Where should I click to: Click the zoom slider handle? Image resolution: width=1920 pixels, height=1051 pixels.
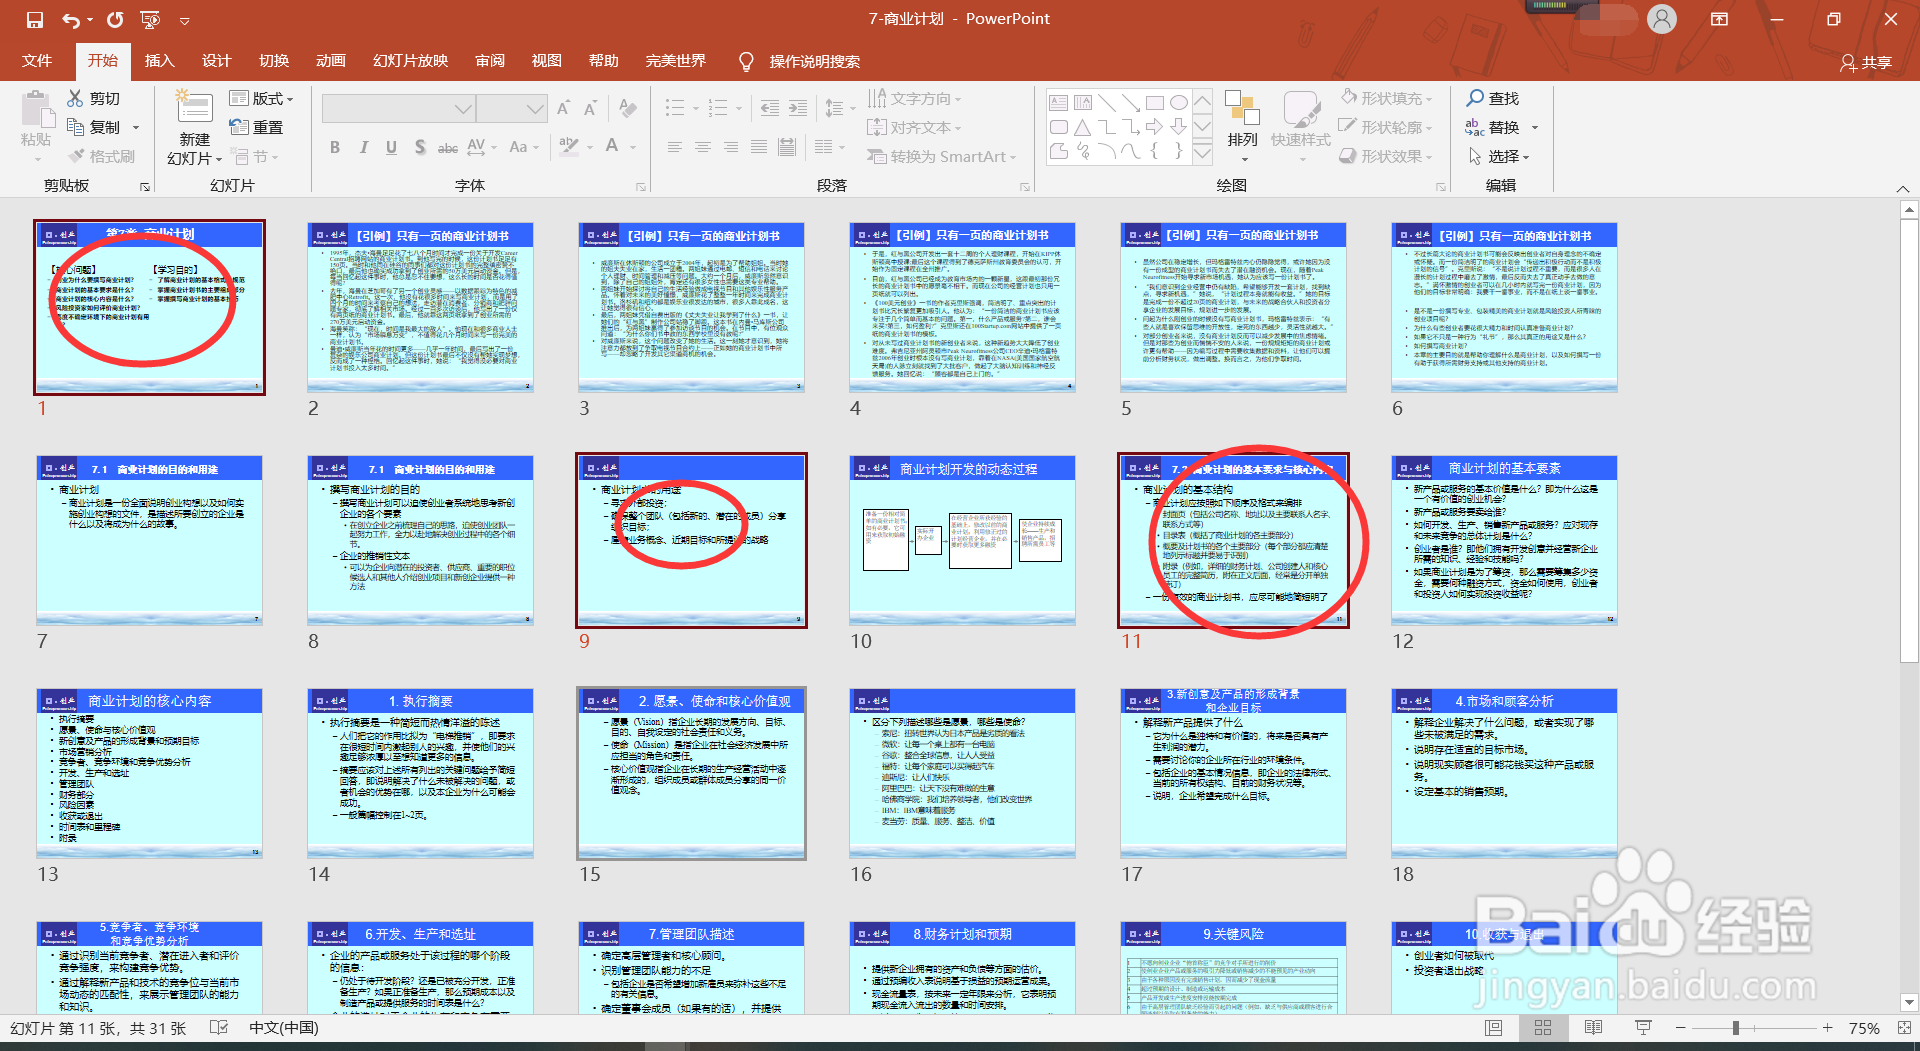coord(1736,1028)
